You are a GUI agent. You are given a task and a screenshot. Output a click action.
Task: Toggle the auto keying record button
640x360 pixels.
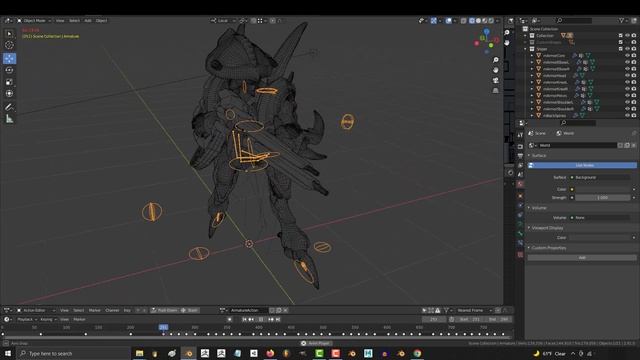click(x=230, y=320)
